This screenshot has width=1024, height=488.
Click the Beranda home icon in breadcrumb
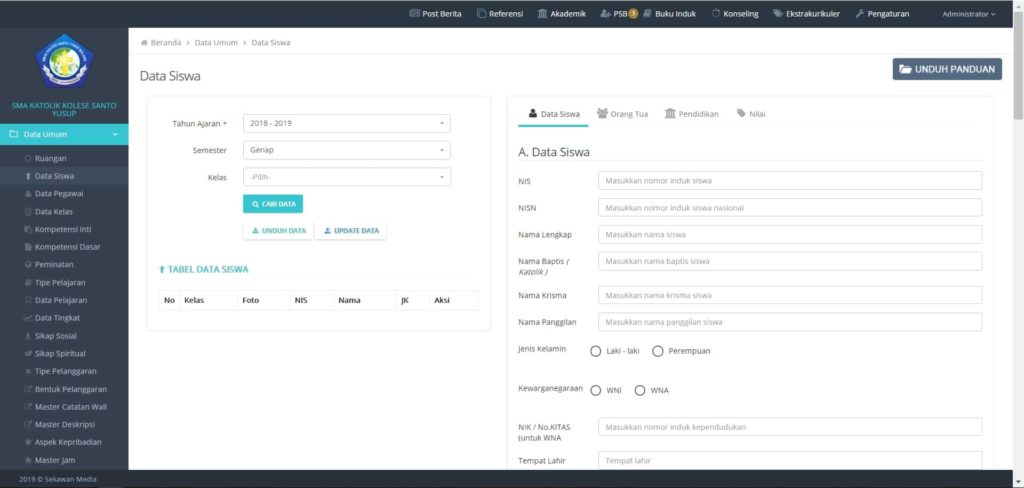[144, 42]
